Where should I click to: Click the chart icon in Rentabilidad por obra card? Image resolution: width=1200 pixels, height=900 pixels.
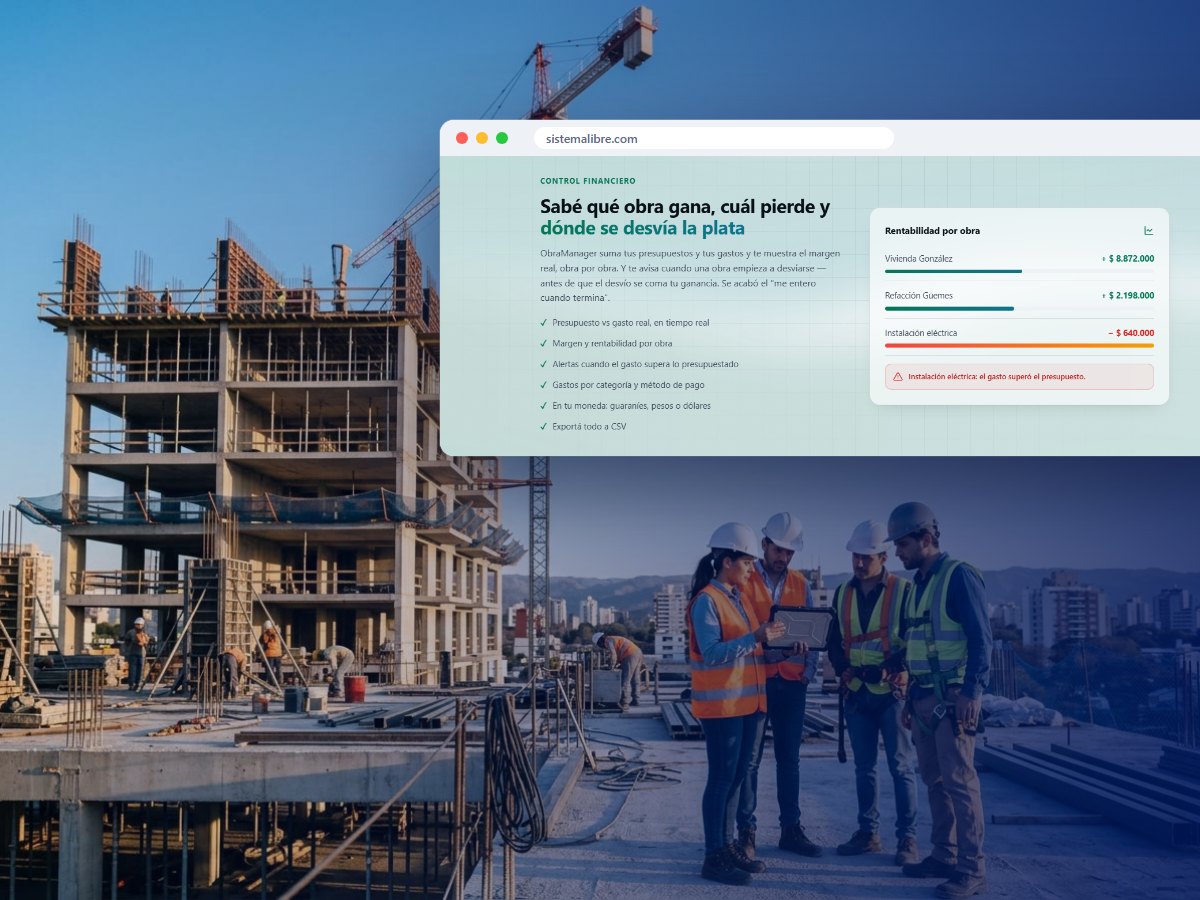1149,231
